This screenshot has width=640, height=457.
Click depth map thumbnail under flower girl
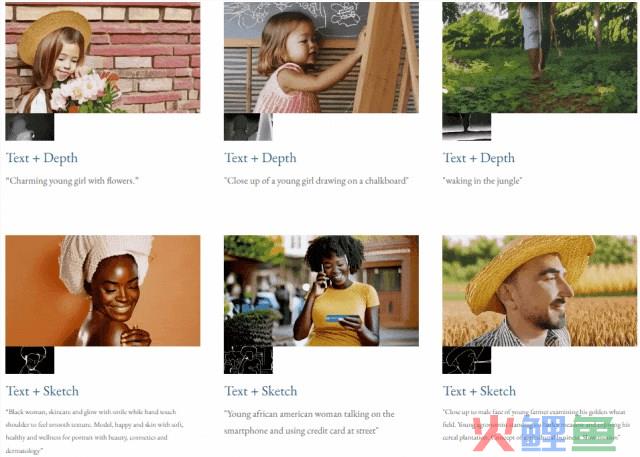tap(29, 127)
